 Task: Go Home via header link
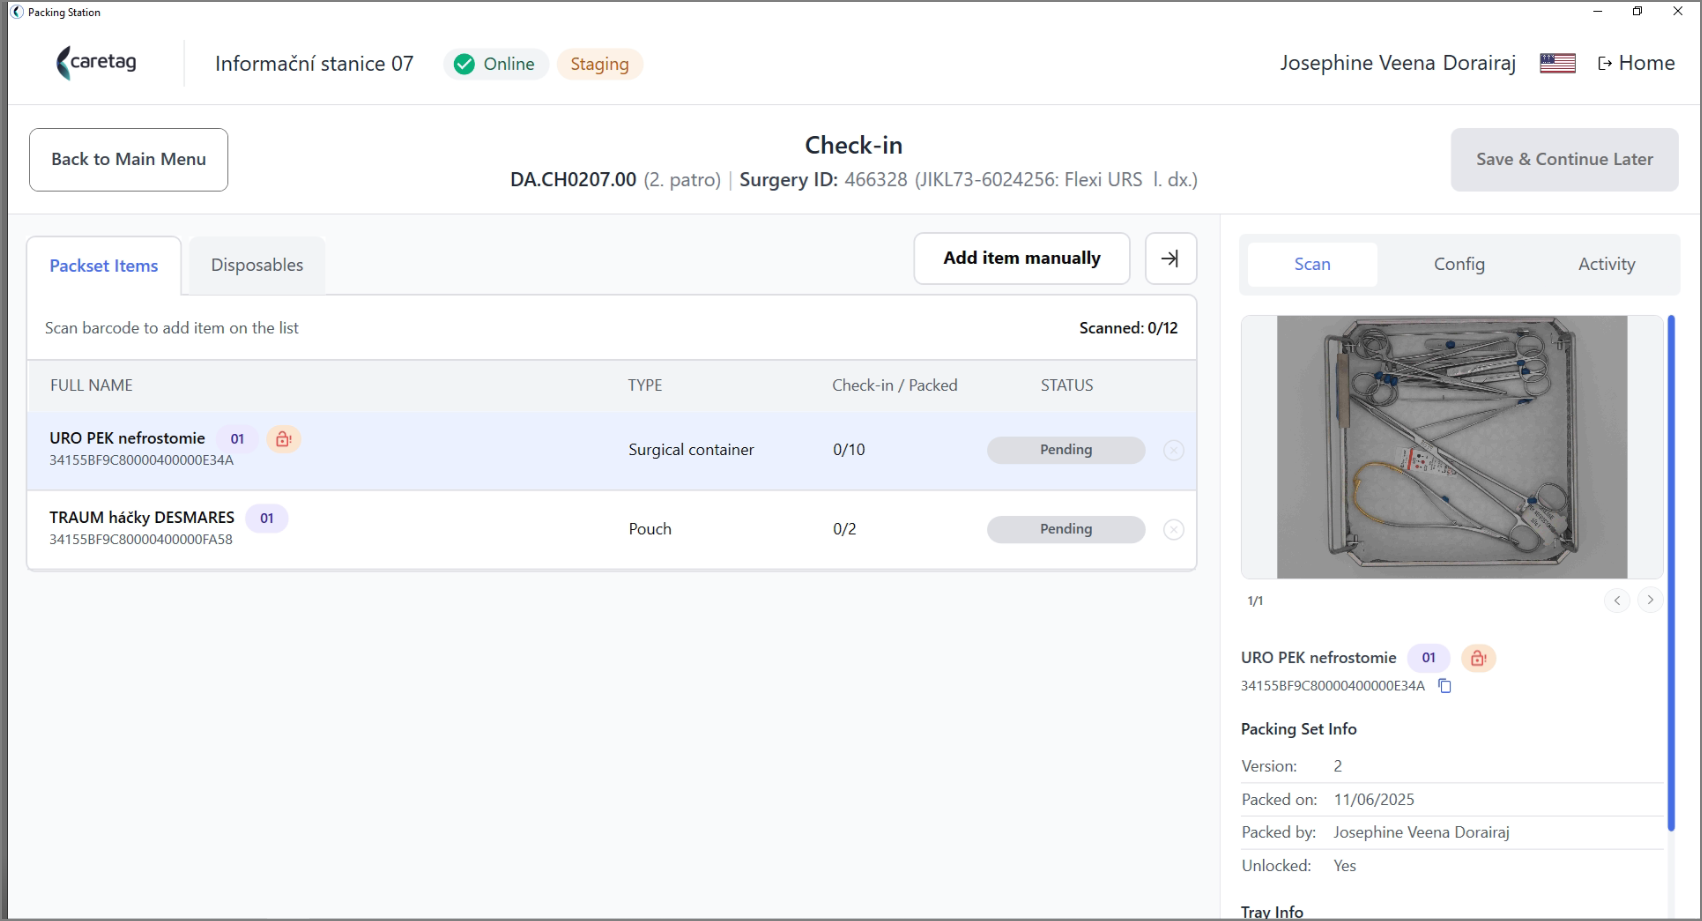point(1636,63)
